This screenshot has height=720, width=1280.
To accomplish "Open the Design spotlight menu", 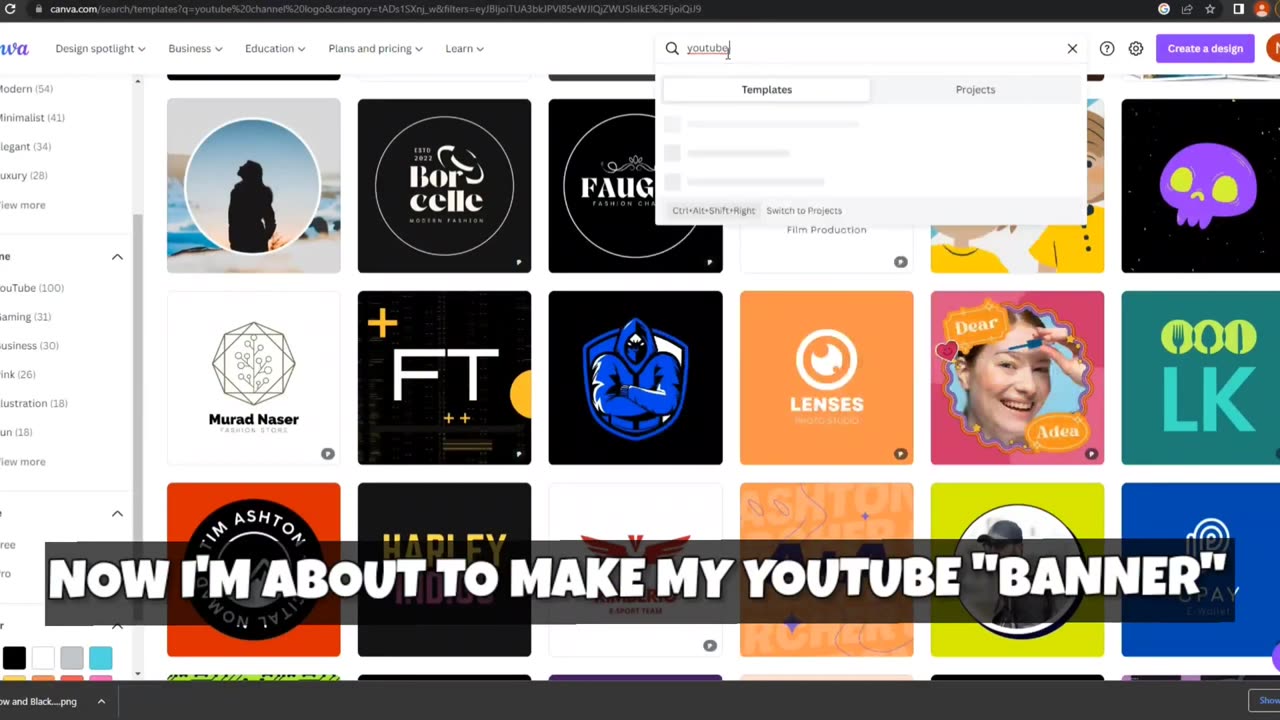I will (100, 48).
